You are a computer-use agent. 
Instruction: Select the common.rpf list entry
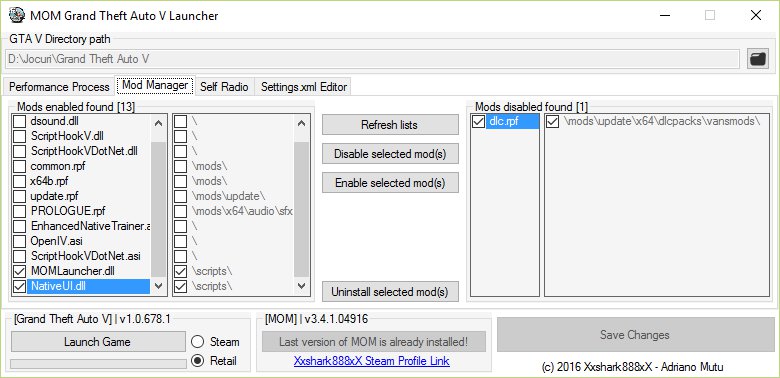[58, 166]
